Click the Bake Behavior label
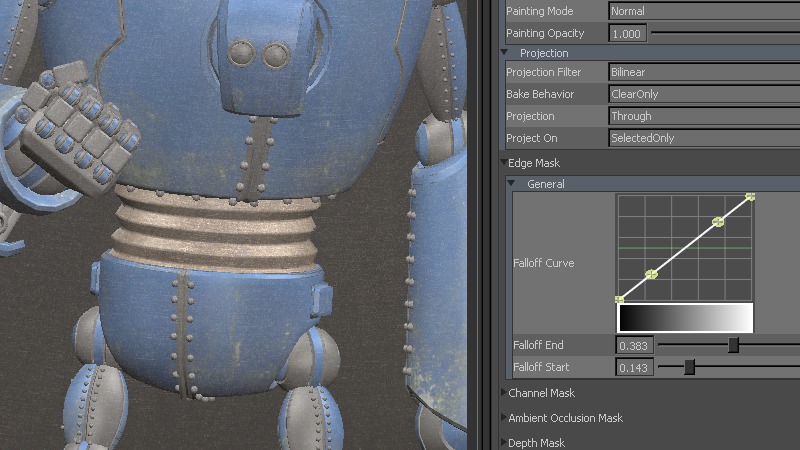The image size is (800, 450). pyautogui.click(x=540, y=94)
